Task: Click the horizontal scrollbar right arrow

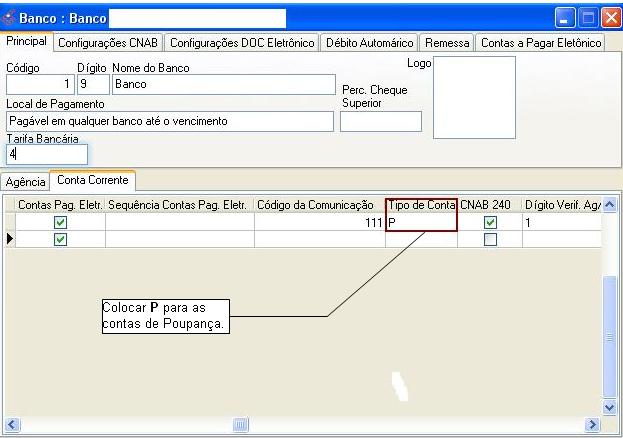Action: click(x=592, y=425)
